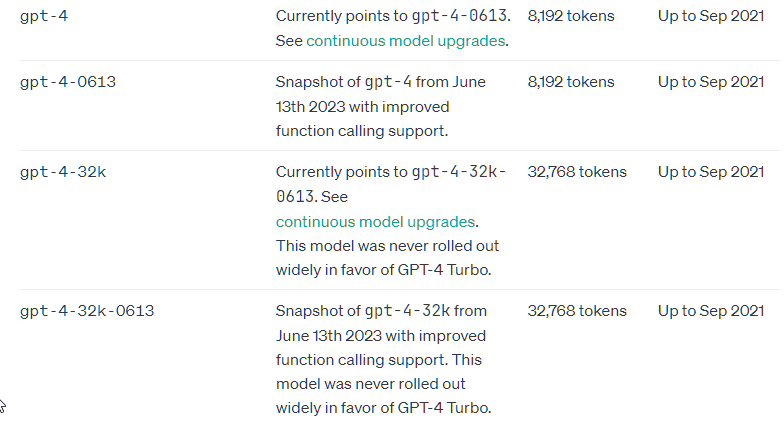The height and width of the screenshot is (421, 784).
Task: Select the gpt-4-32k-0613 model name
Action: pyautogui.click(x=87, y=311)
